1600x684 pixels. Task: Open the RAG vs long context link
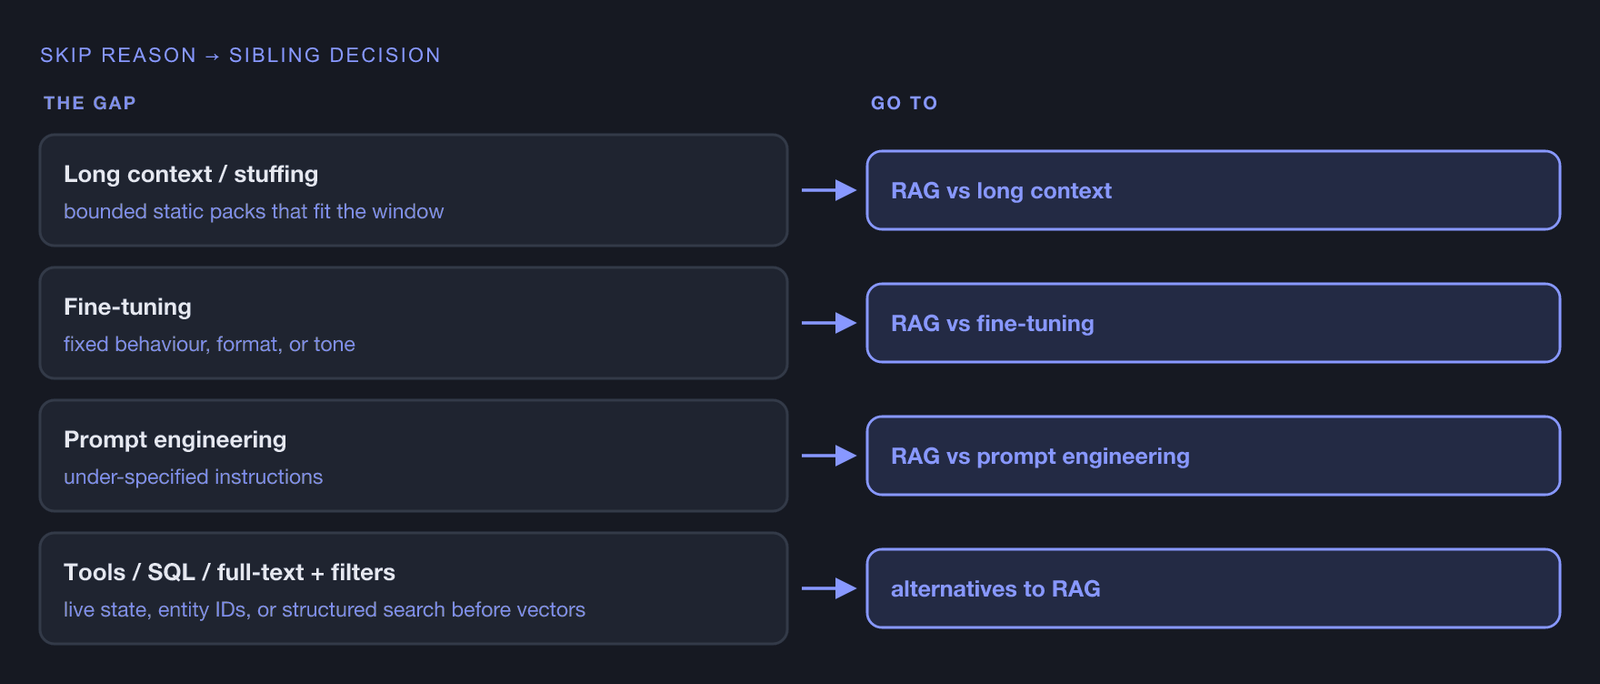(1213, 190)
